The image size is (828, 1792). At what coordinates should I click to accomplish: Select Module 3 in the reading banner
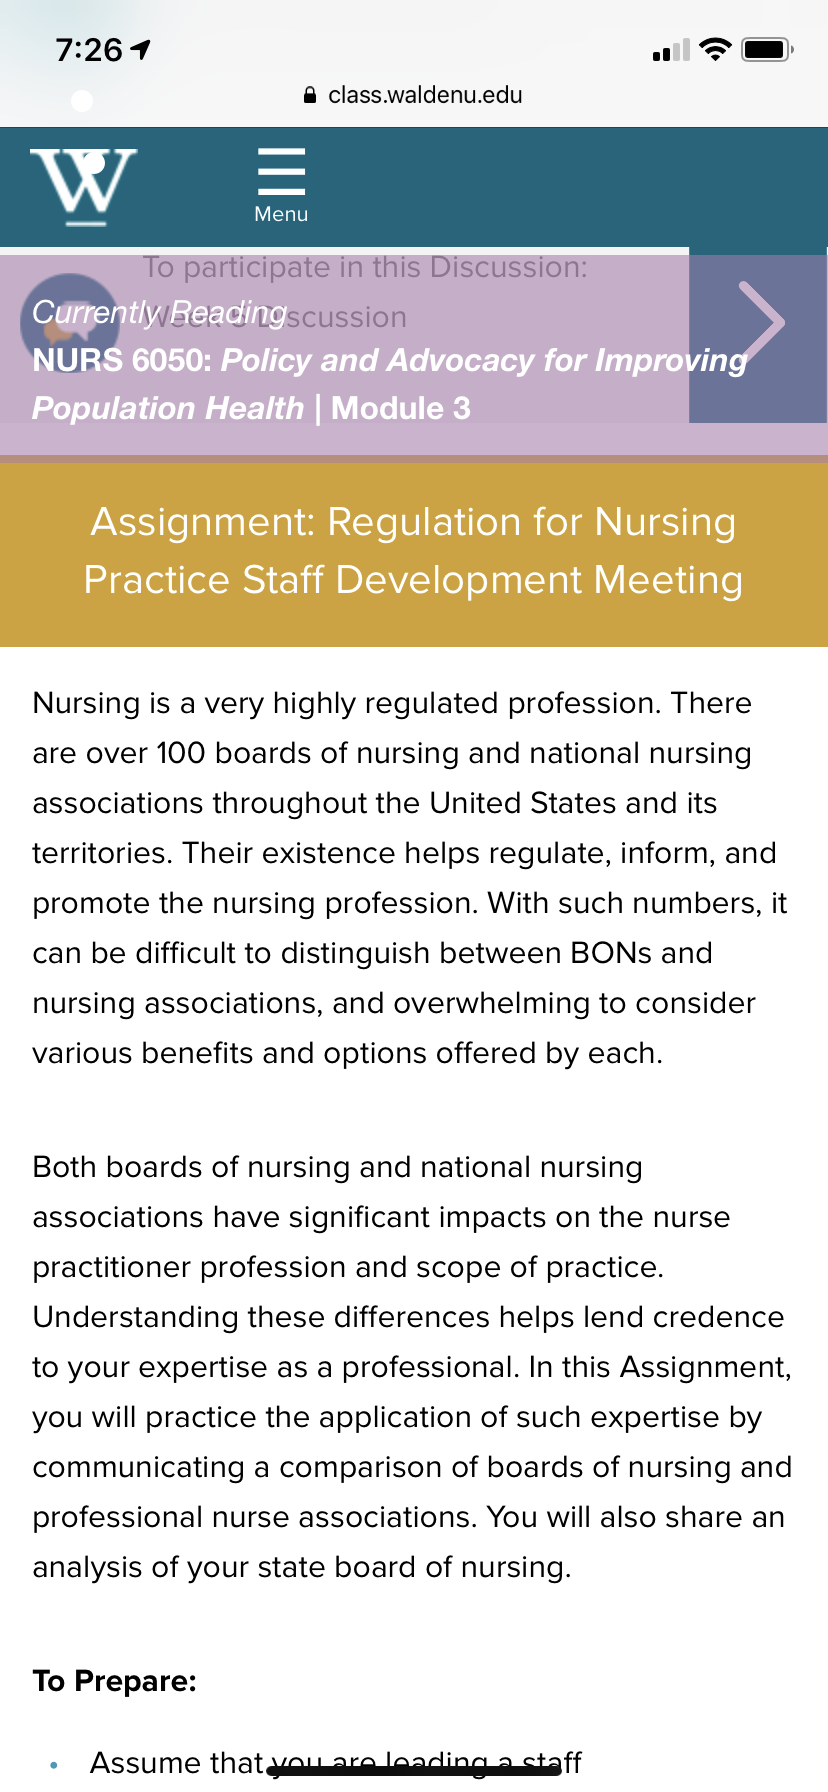tap(401, 408)
